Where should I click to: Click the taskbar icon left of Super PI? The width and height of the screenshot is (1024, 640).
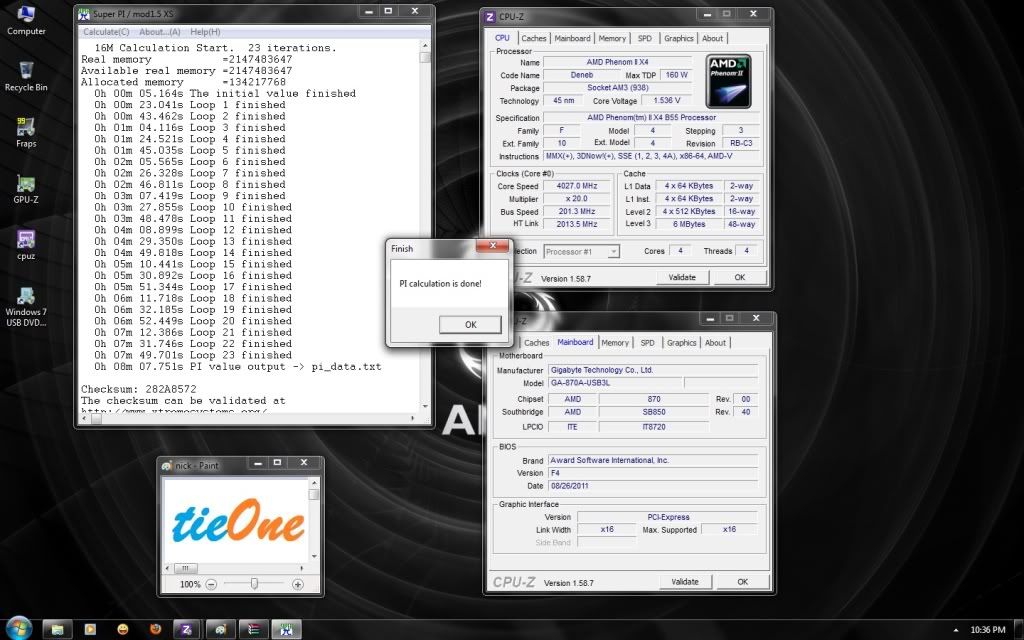[x=253, y=629]
